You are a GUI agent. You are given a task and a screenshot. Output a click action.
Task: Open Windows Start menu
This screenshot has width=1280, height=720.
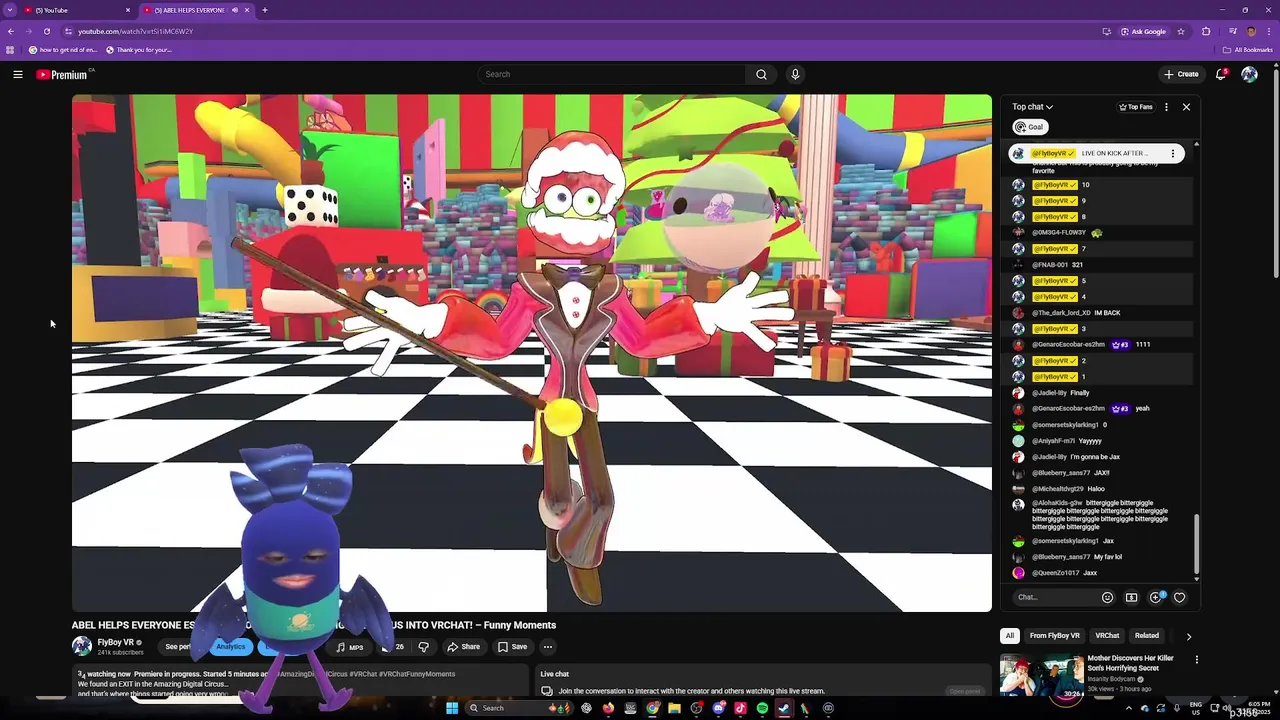click(x=452, y=708)
